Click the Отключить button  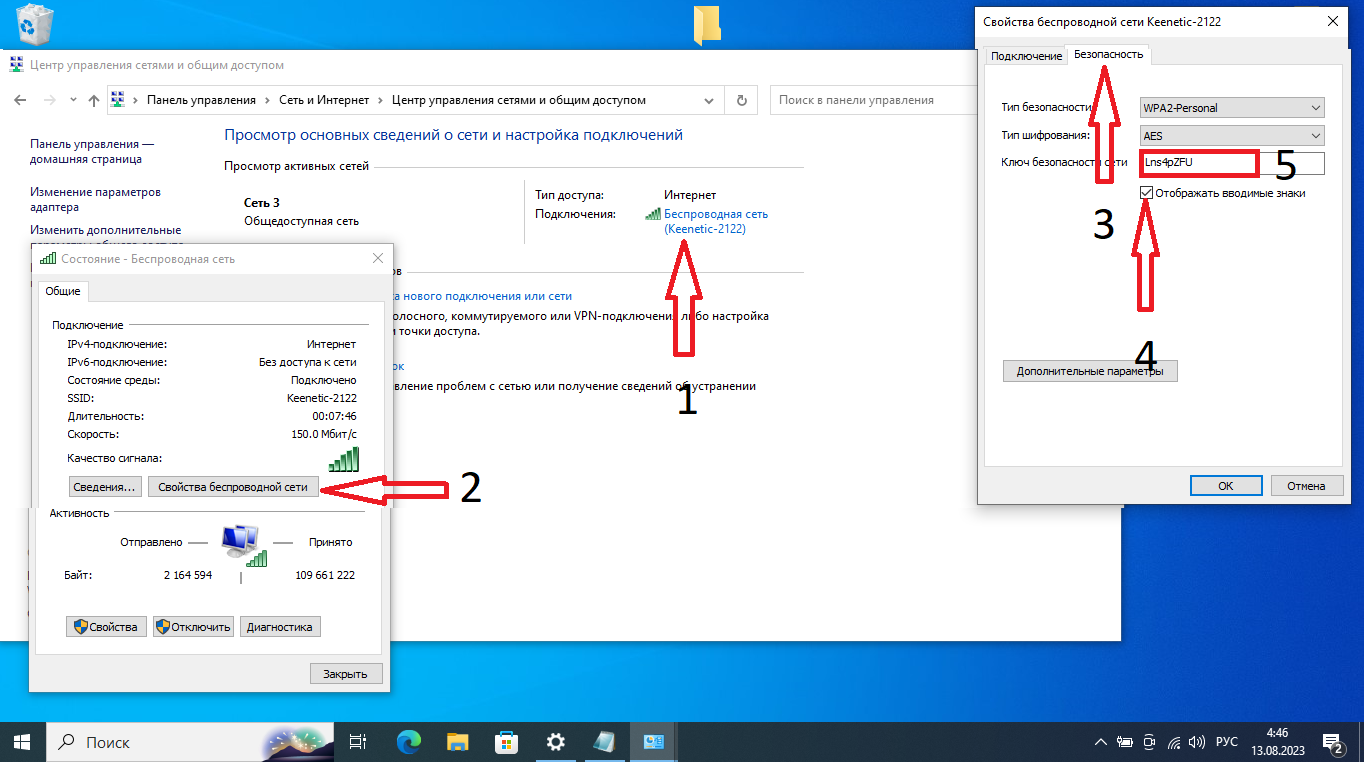click(x=193, y=627)
